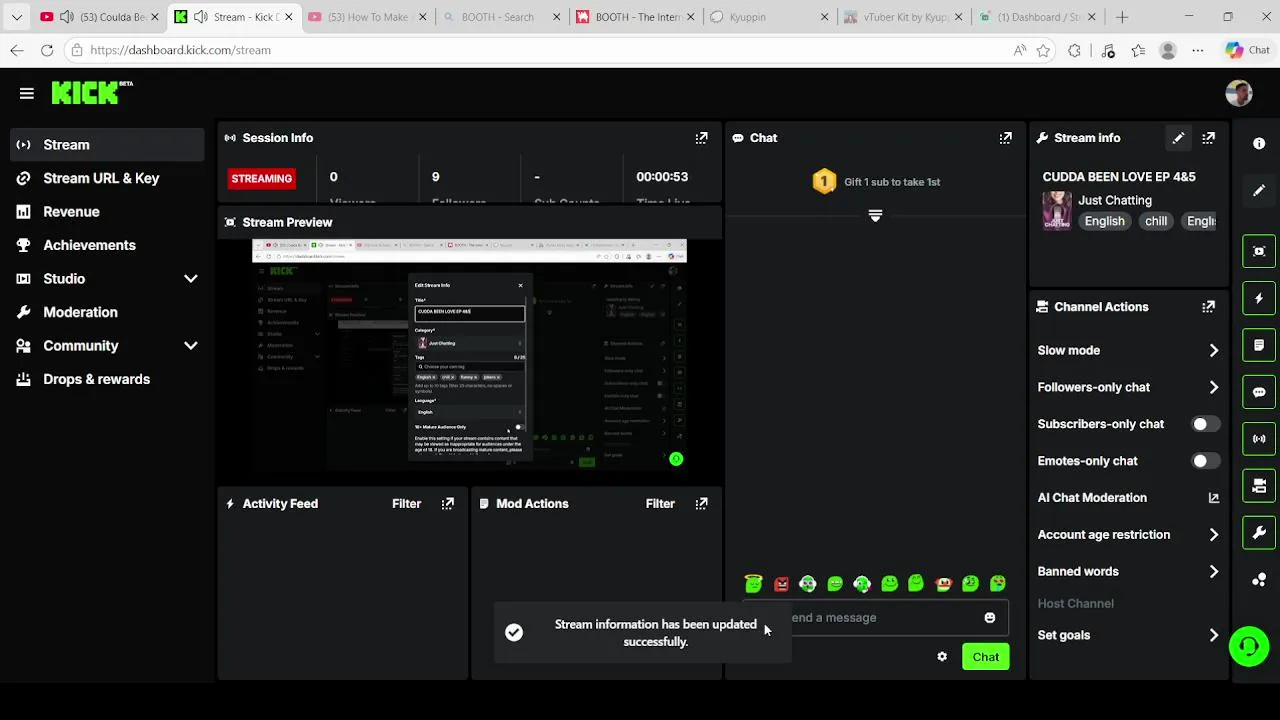Click the stream preview thumbnail
This screenshot has height=720, width=1280.
[469, 353]
